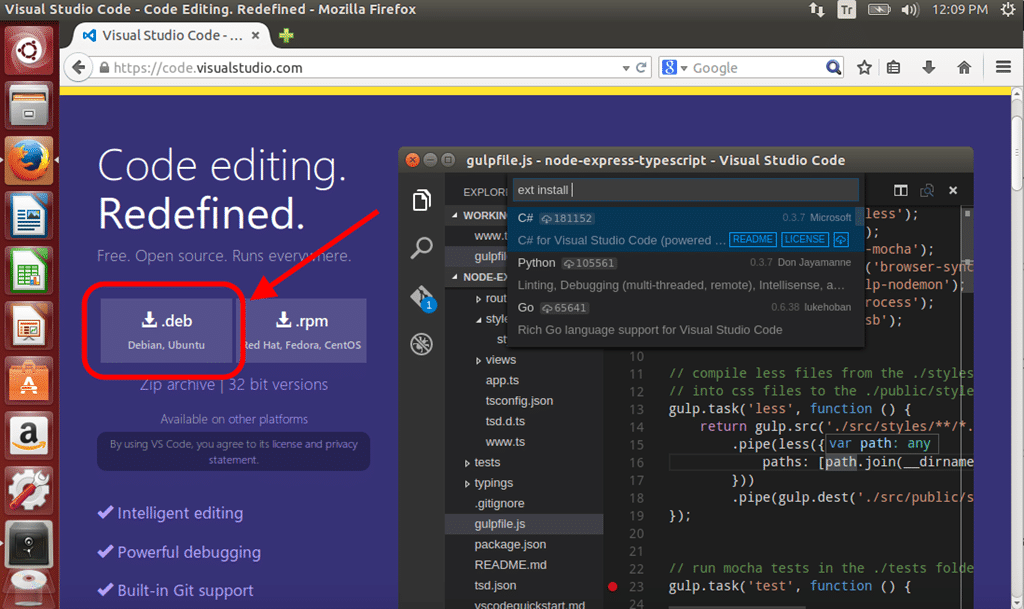
Task: Click the Firefox back arrow button
Action: pos(78,67)
